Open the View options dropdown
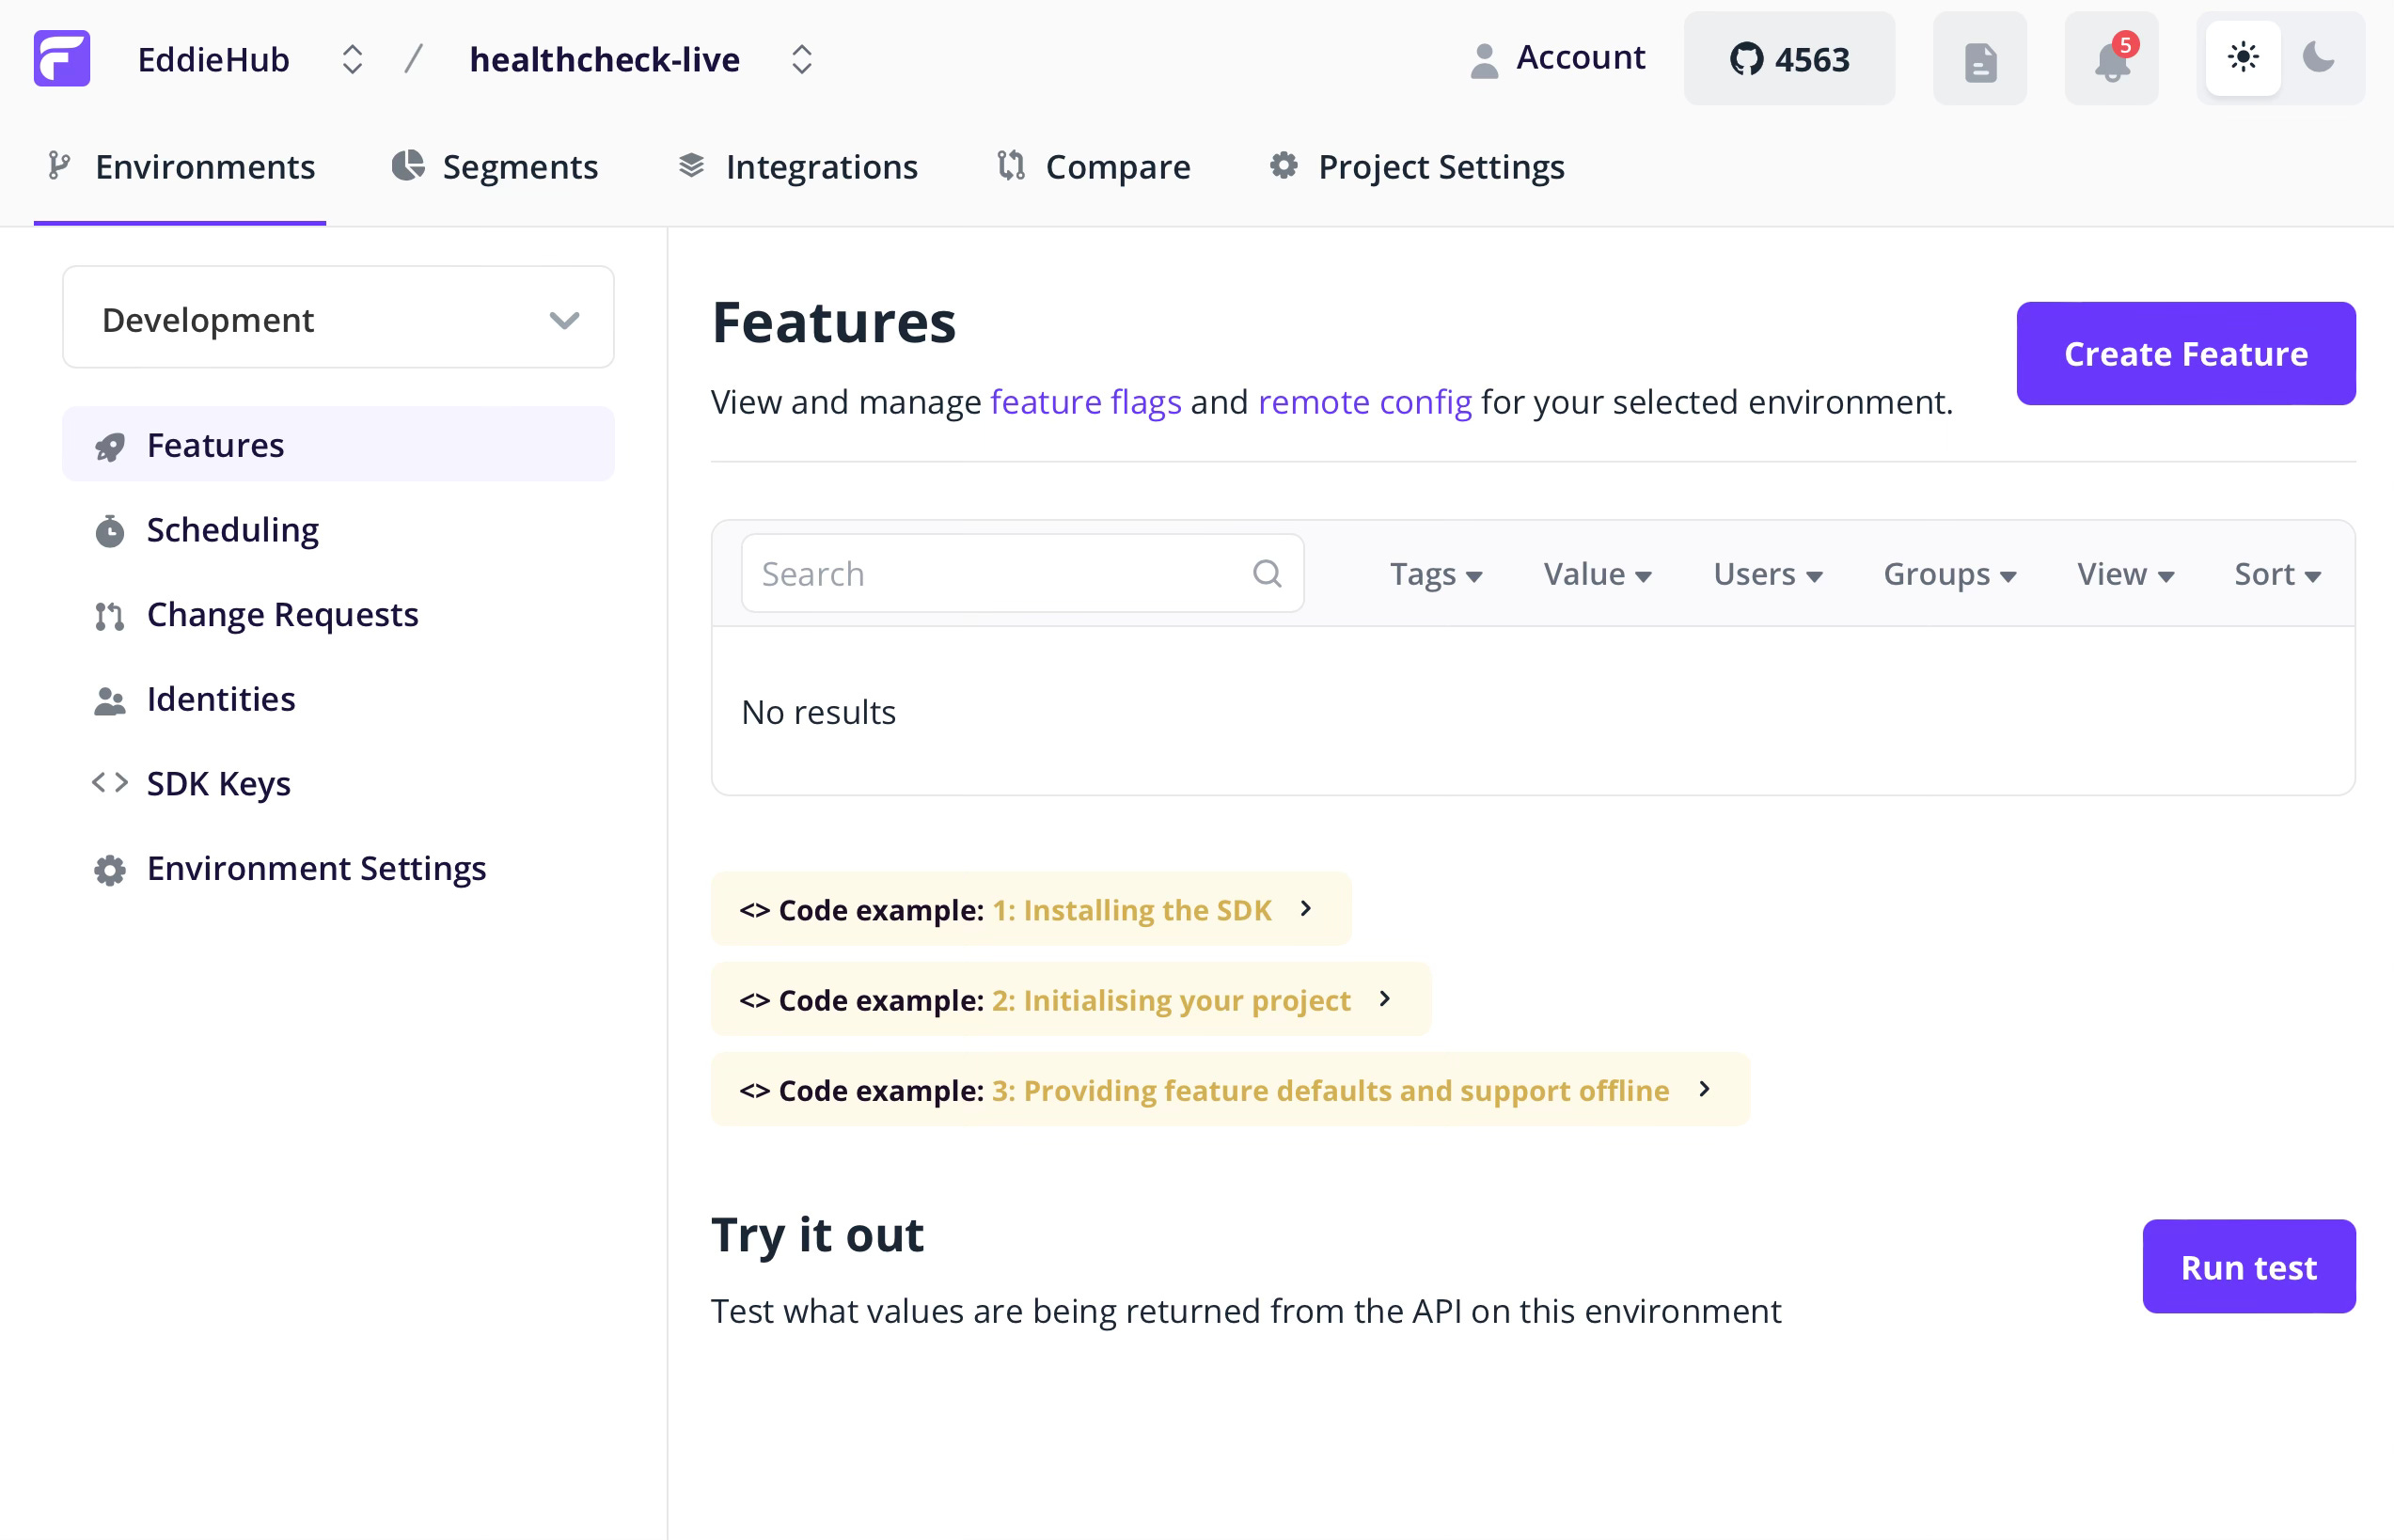This screenshot has width=2394, height=1540. click(x=2125, y=574)
